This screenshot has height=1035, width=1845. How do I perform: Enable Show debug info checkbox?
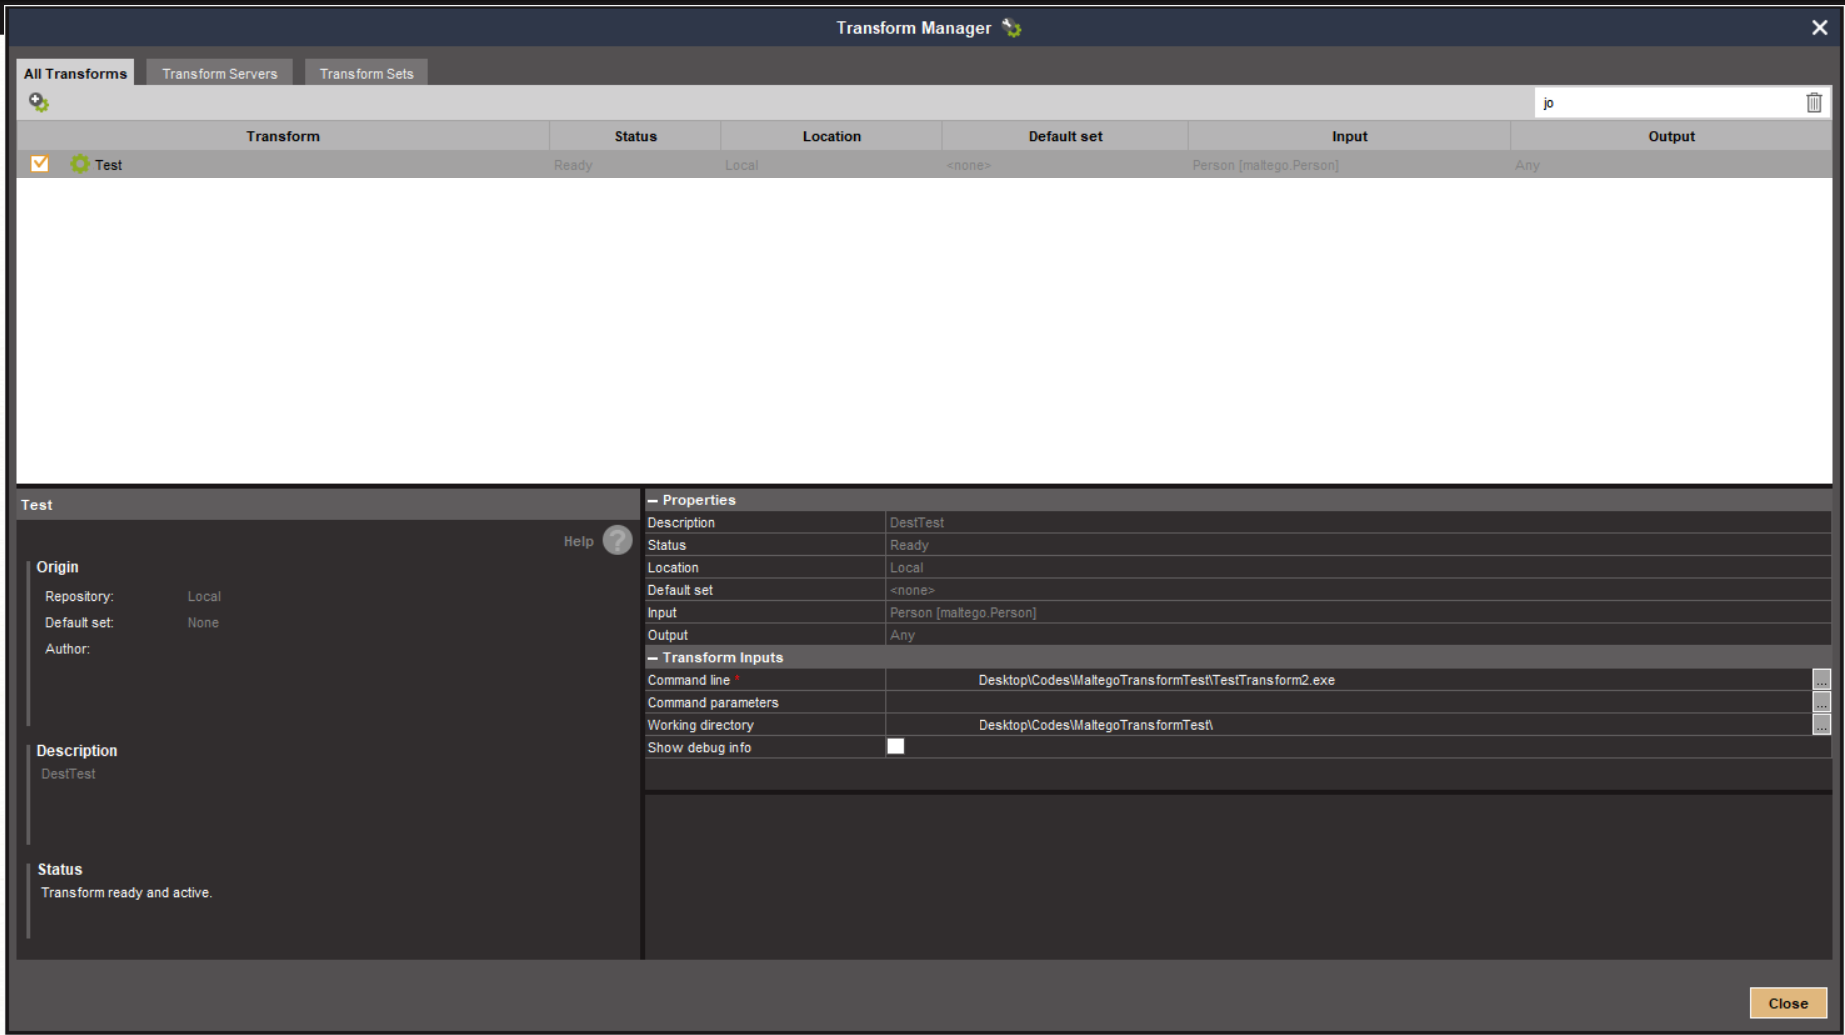[x=896, y=747]
